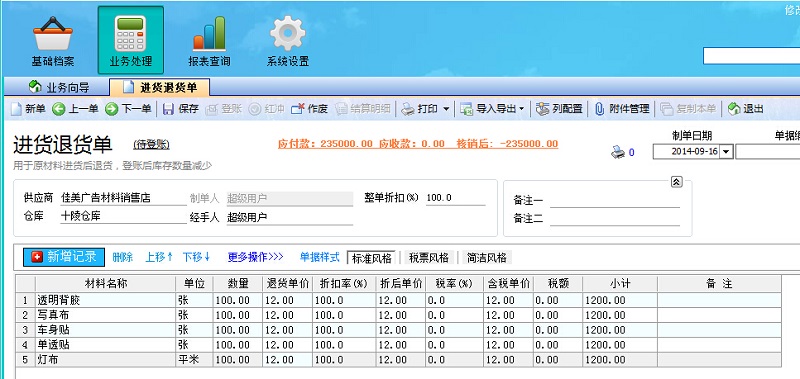Click the 登账 toolbar button
Screen dimensions: 800x379
click(x=223, y=109)
